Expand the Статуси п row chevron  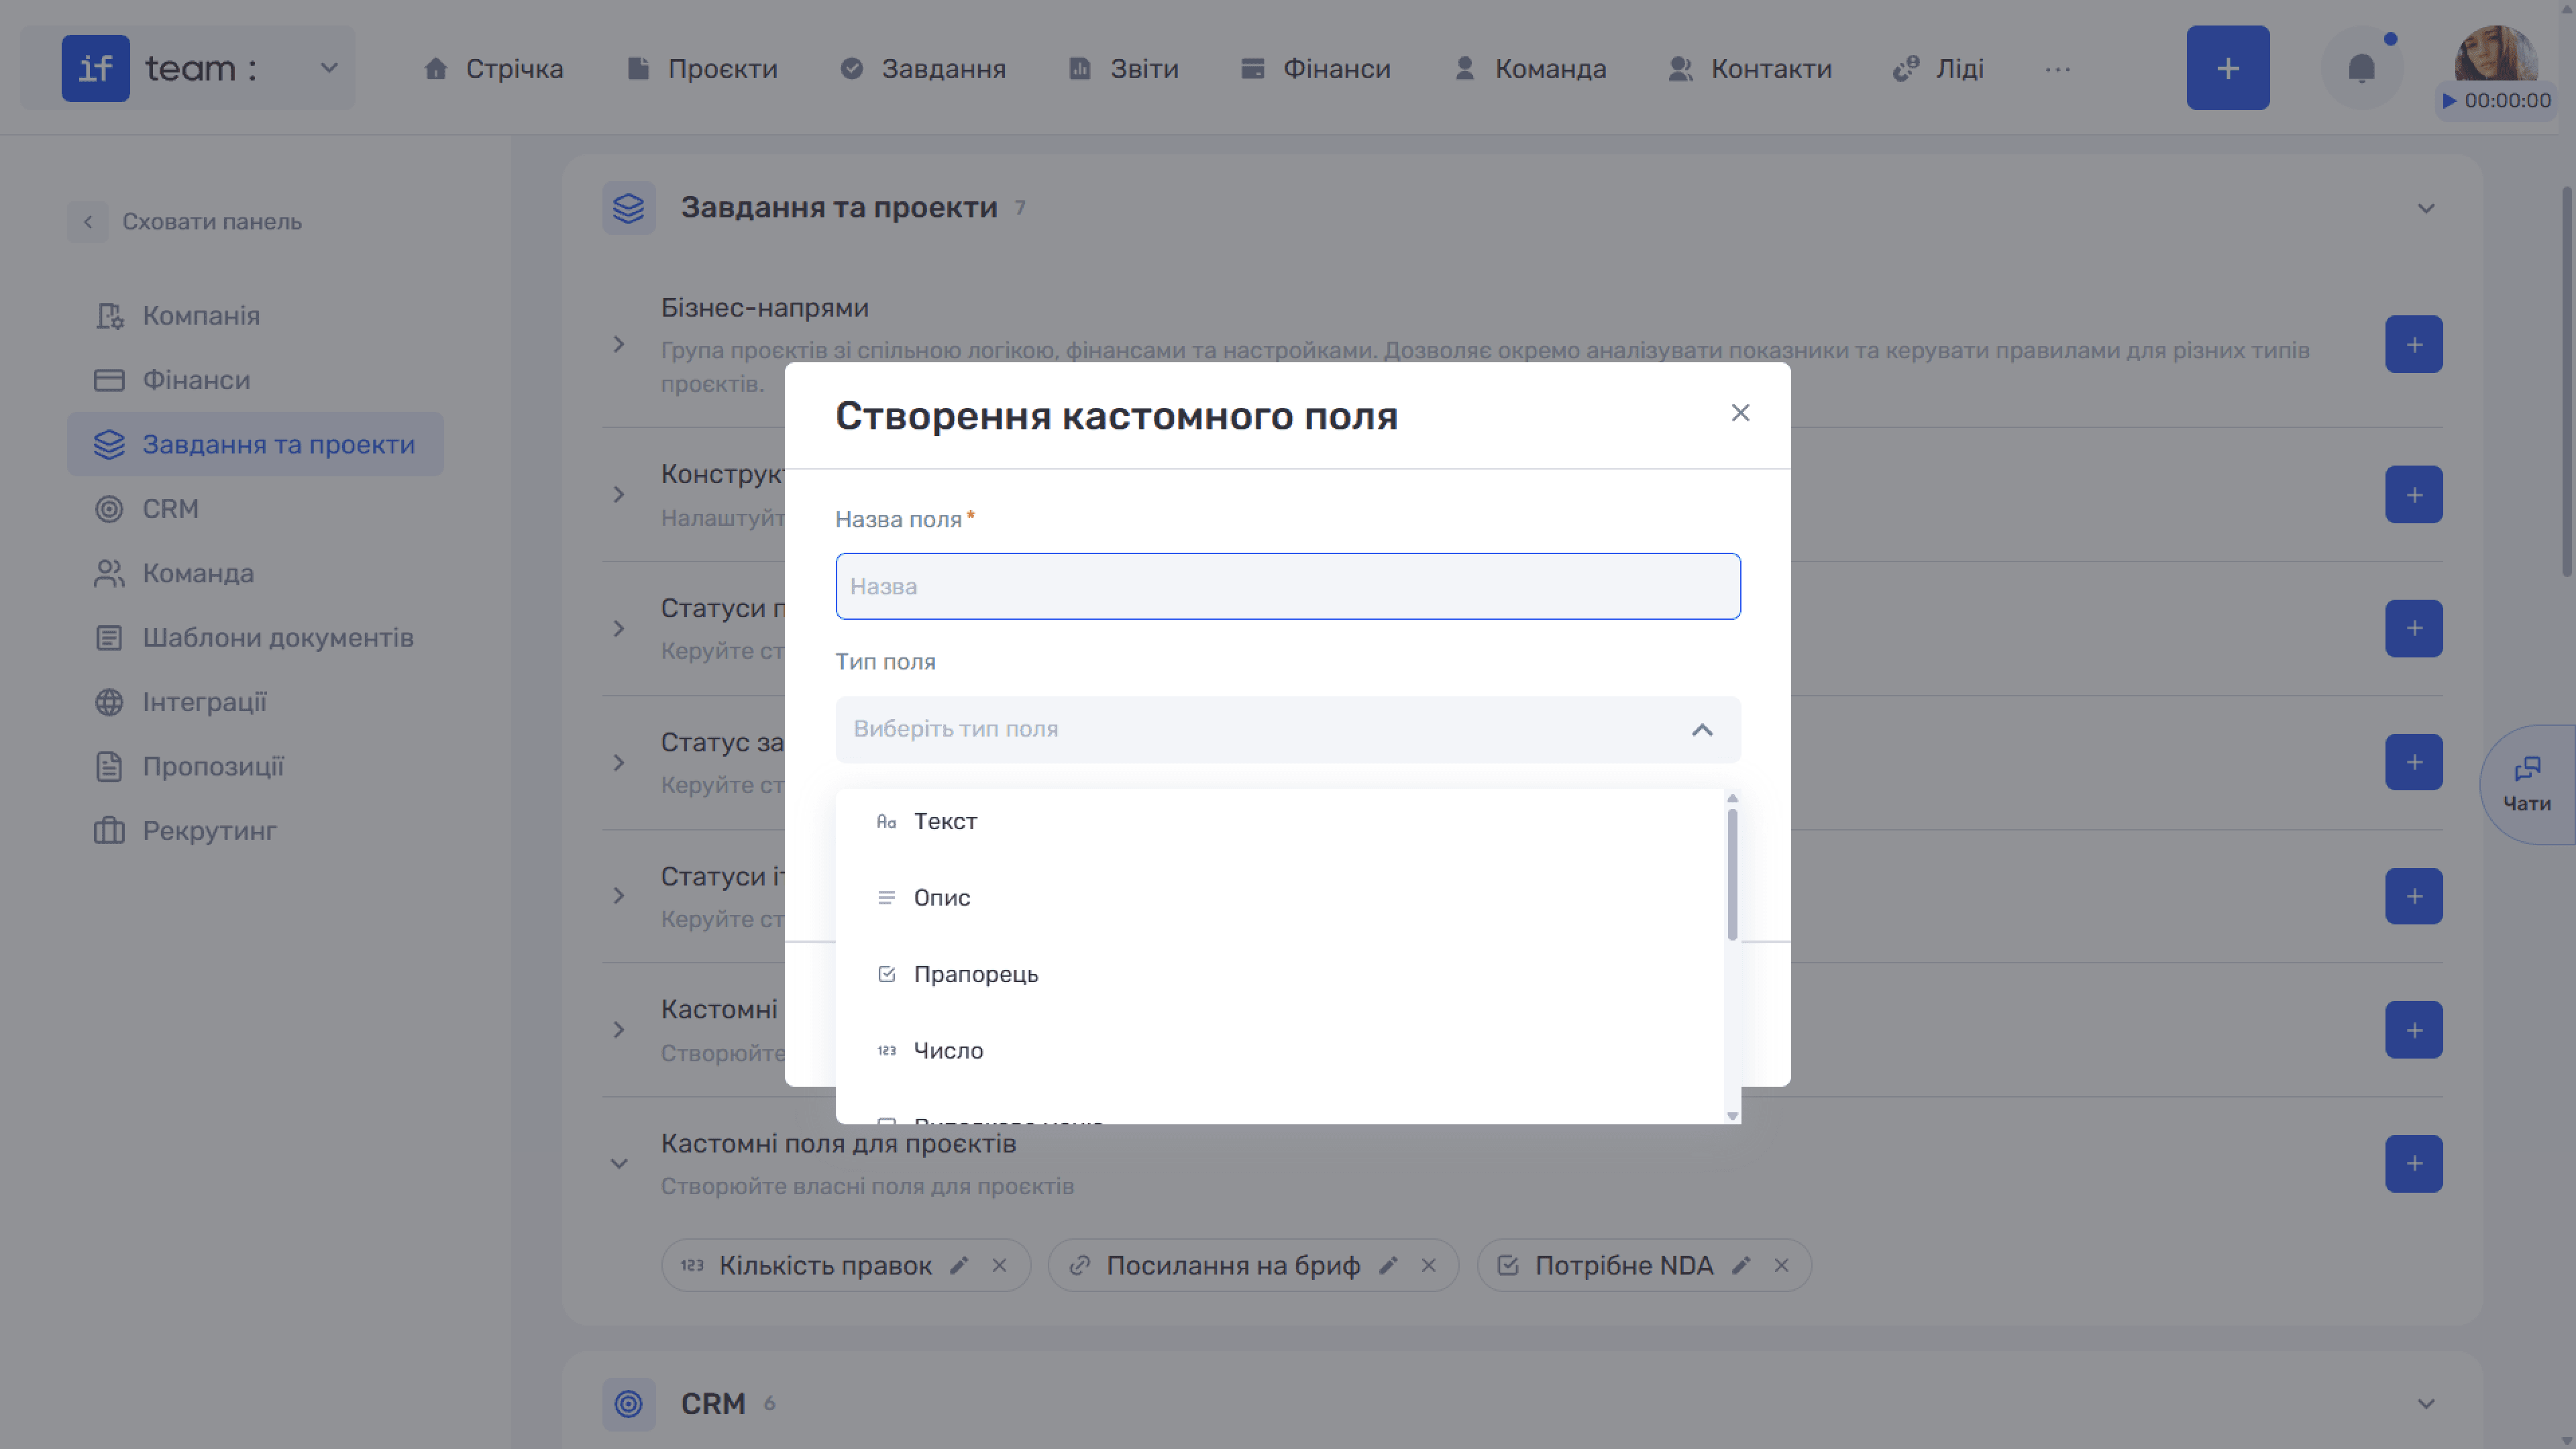[619, 629]
